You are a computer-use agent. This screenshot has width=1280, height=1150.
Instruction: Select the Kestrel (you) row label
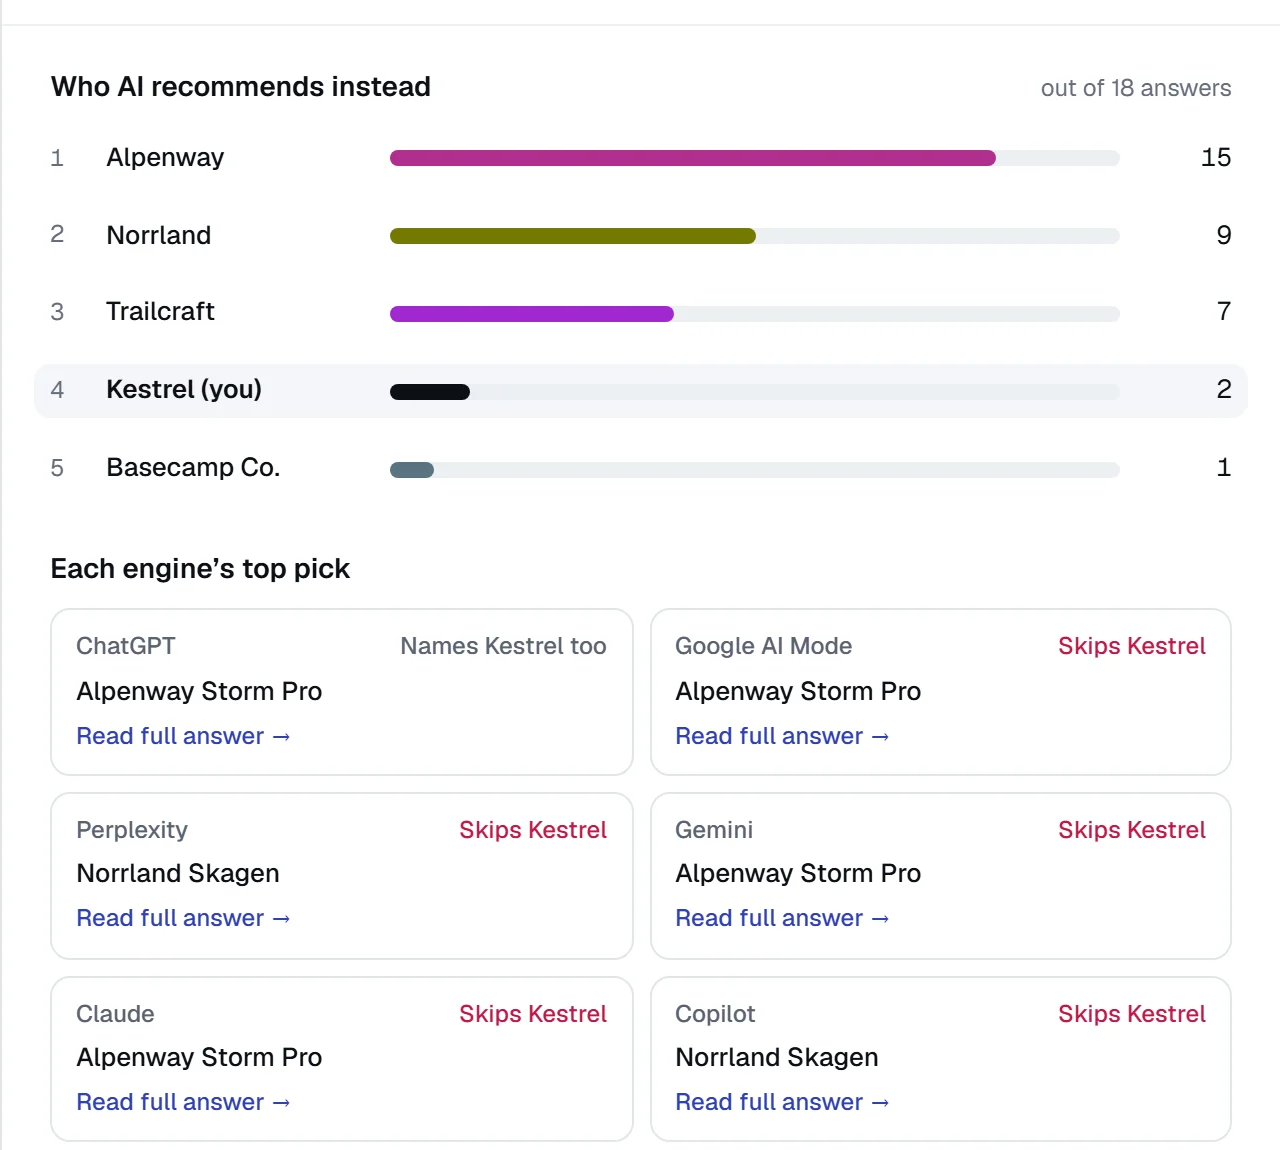[x=184, y=389]
